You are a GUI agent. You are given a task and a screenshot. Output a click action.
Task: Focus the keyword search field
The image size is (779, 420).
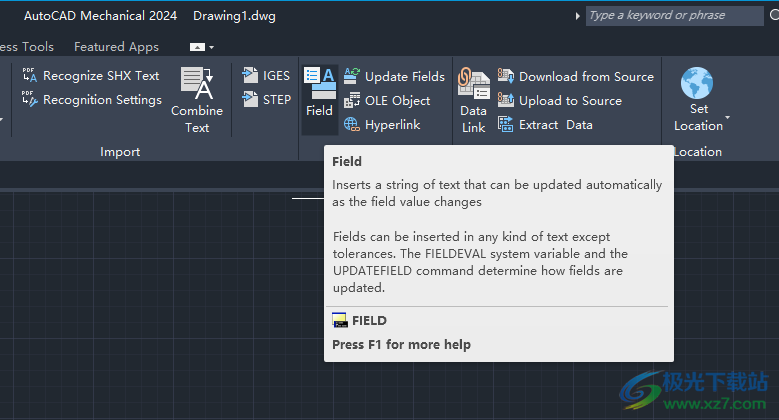pyautogui.click(x=674, y=15)
